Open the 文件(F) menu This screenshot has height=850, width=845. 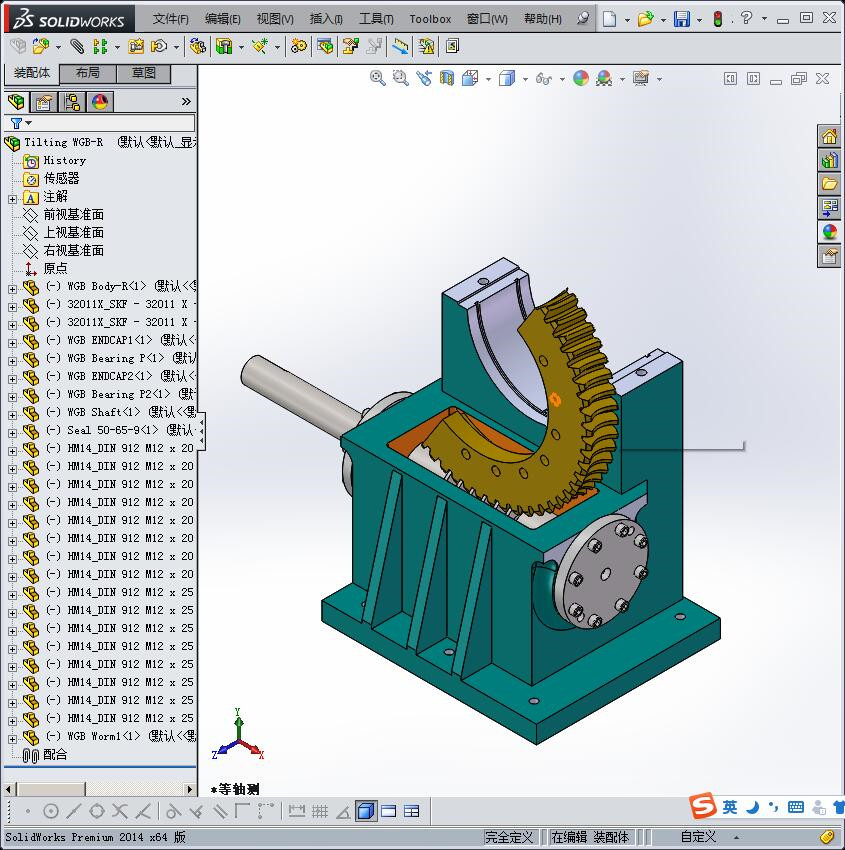pyautogui.click(x=170, y=19)
